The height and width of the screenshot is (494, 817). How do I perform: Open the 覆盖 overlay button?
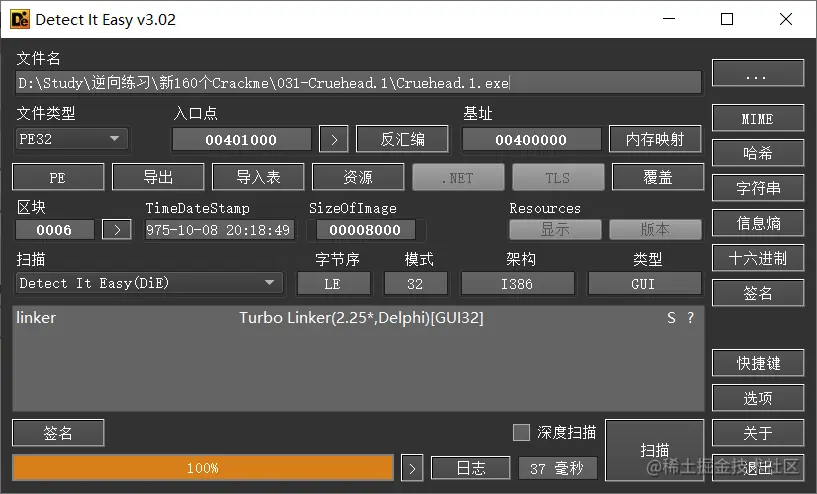click(658, 177)
